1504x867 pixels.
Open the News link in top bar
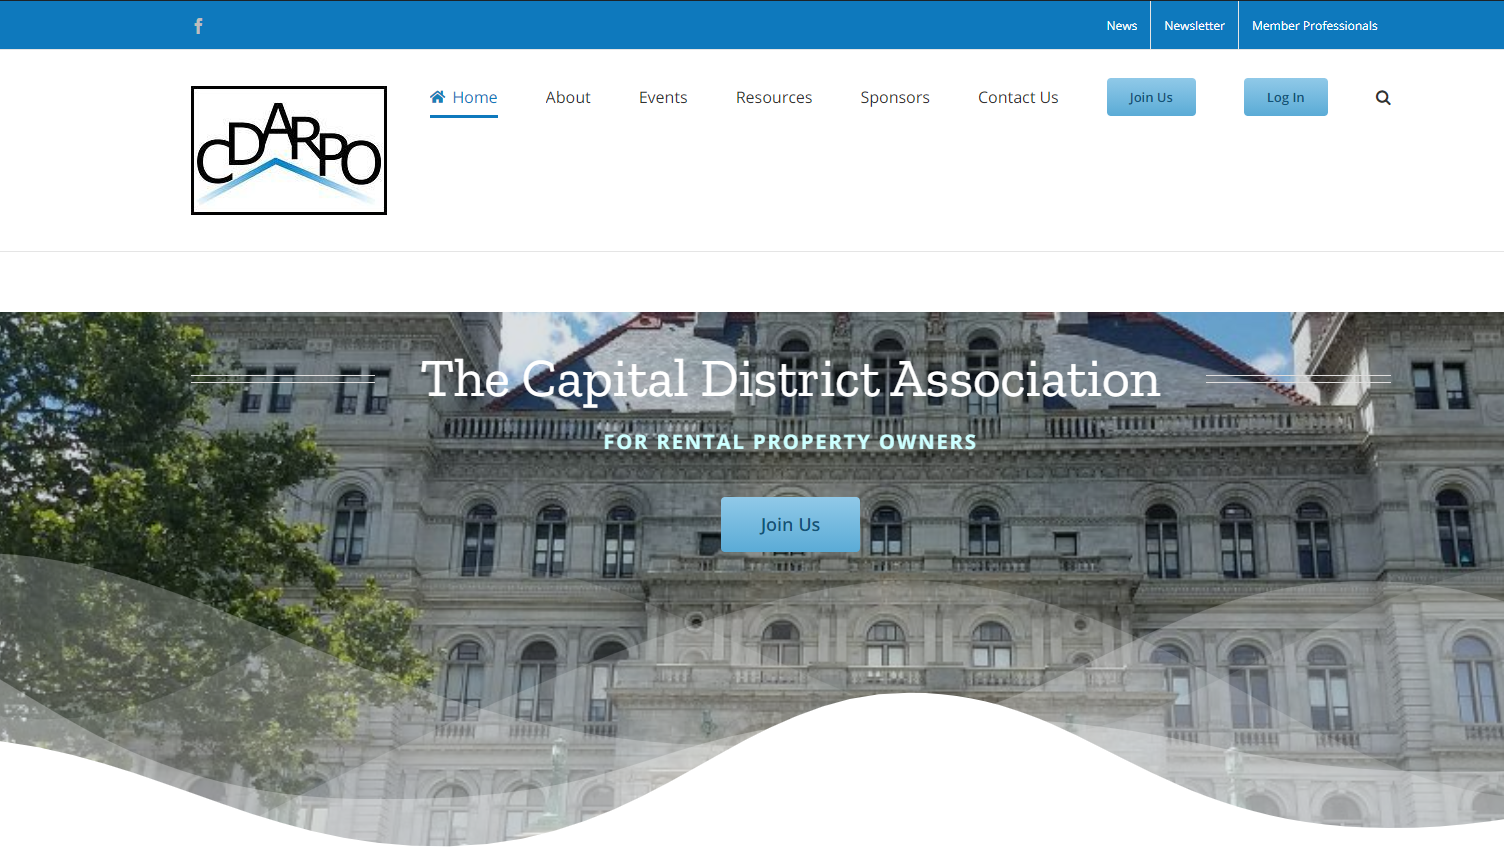[1121, 26]
